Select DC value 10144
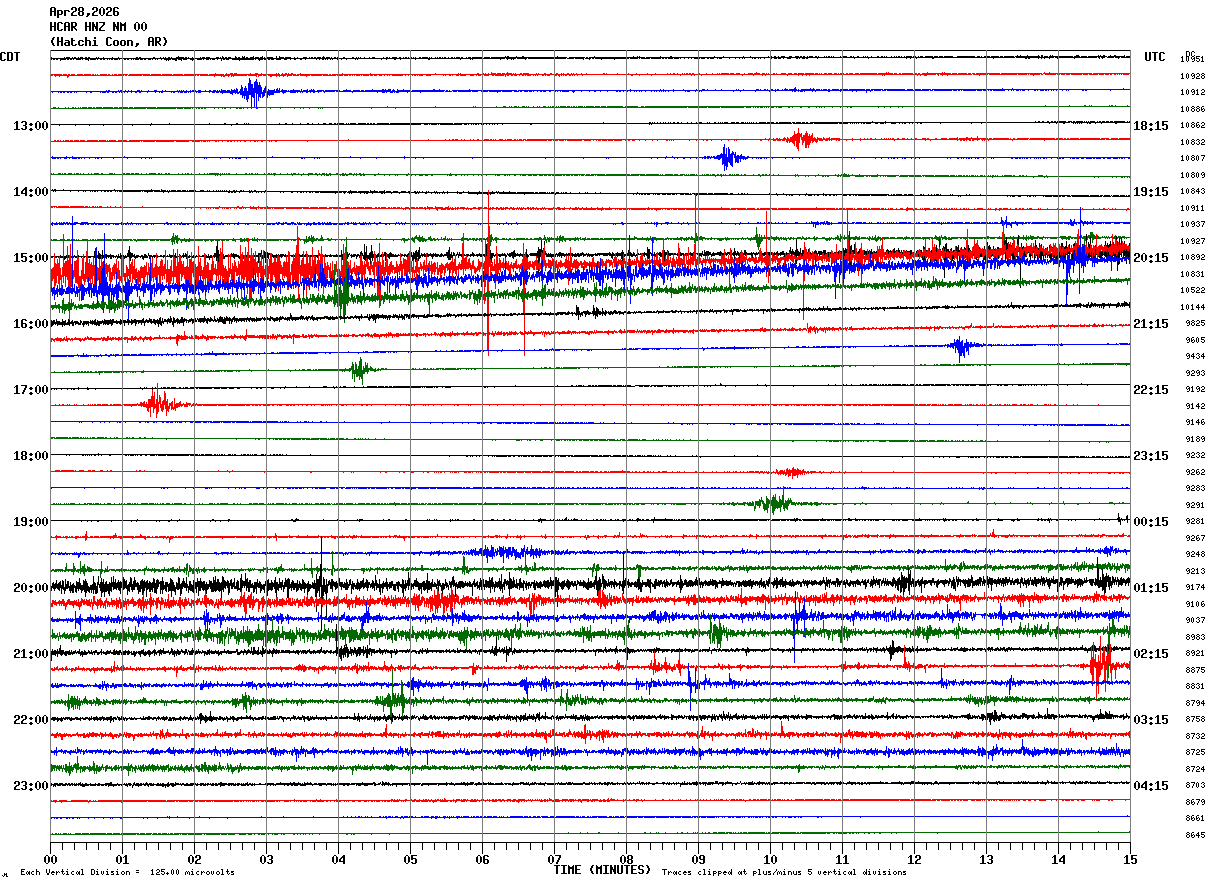Viewport: 1210px width, 886px height. pyautogui.click(x=1192, y=307)
